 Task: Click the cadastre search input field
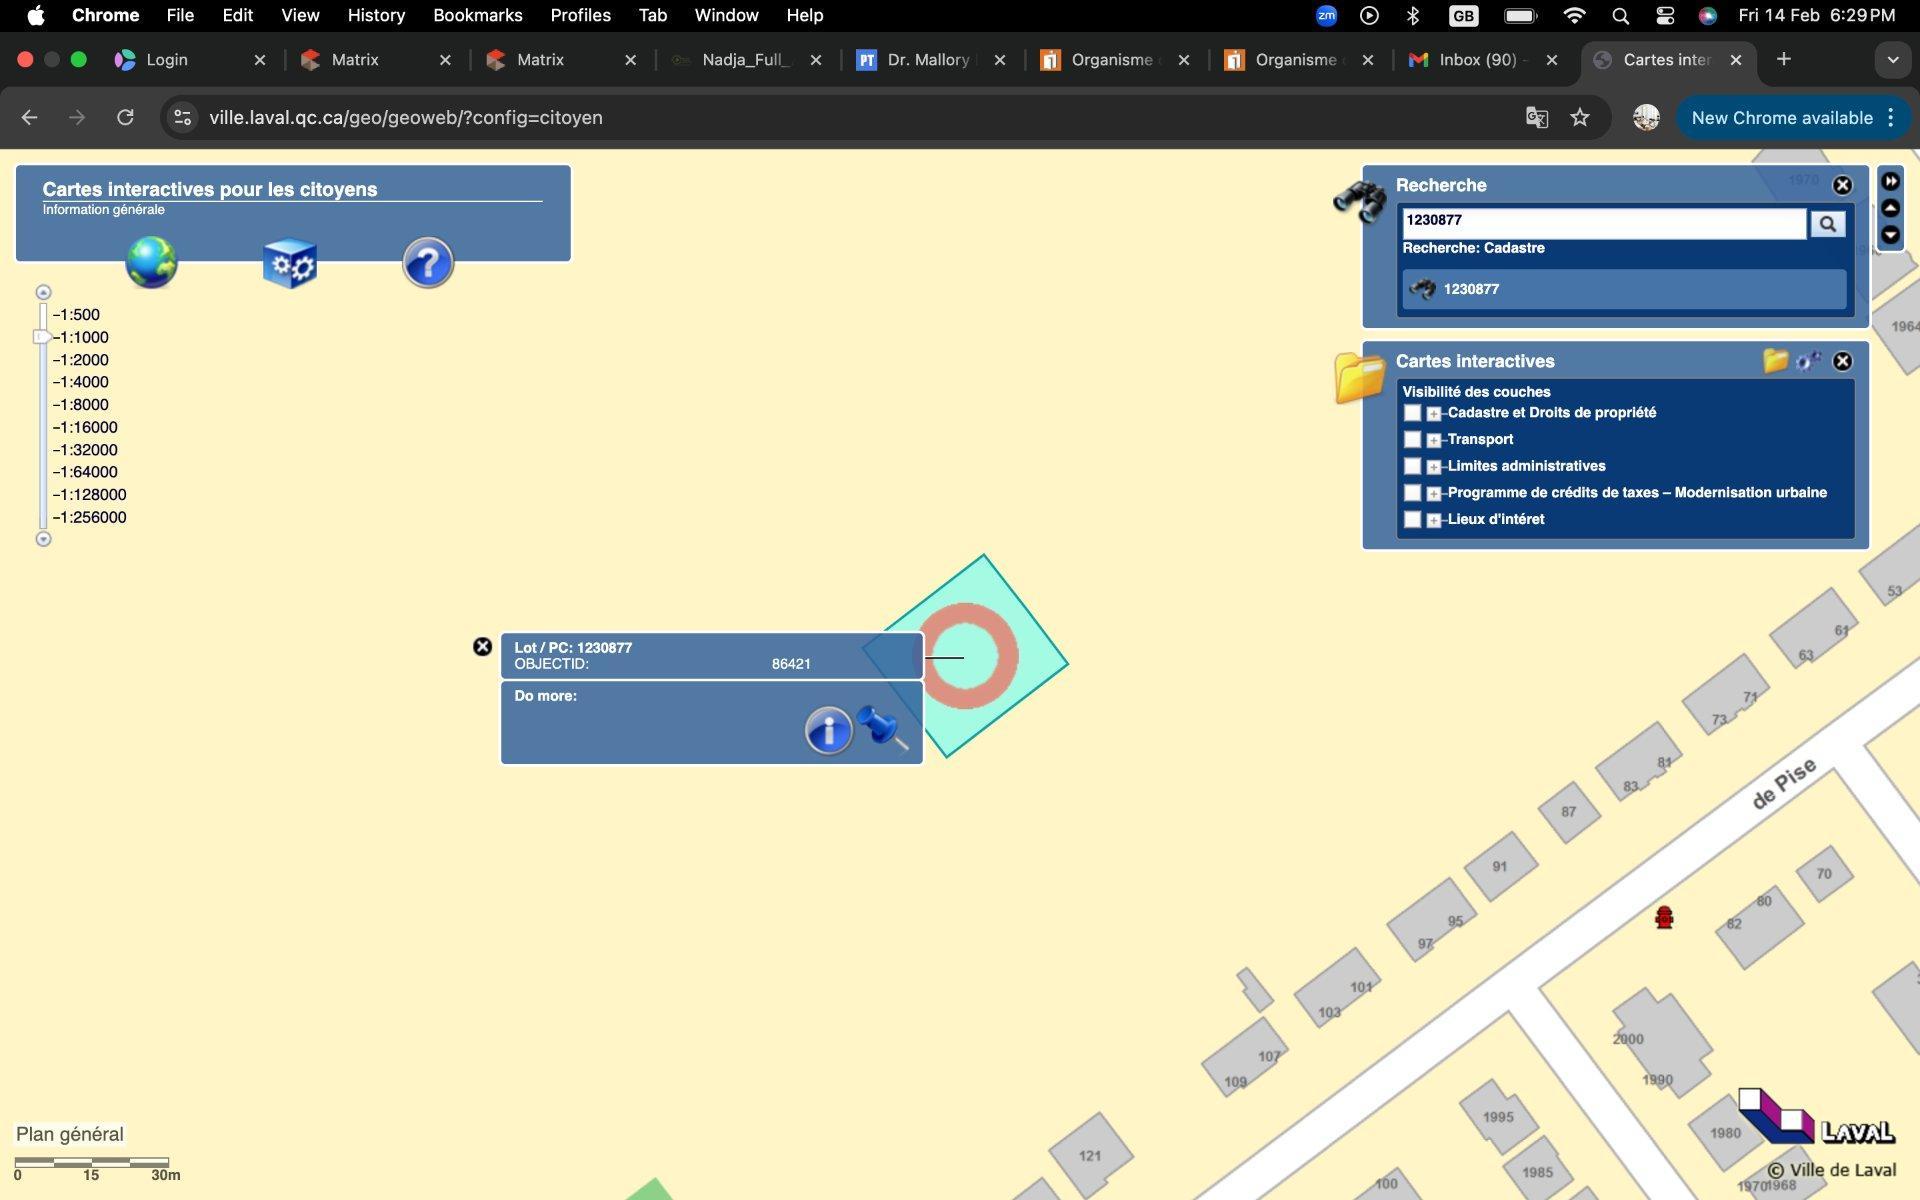[1602, 221]
